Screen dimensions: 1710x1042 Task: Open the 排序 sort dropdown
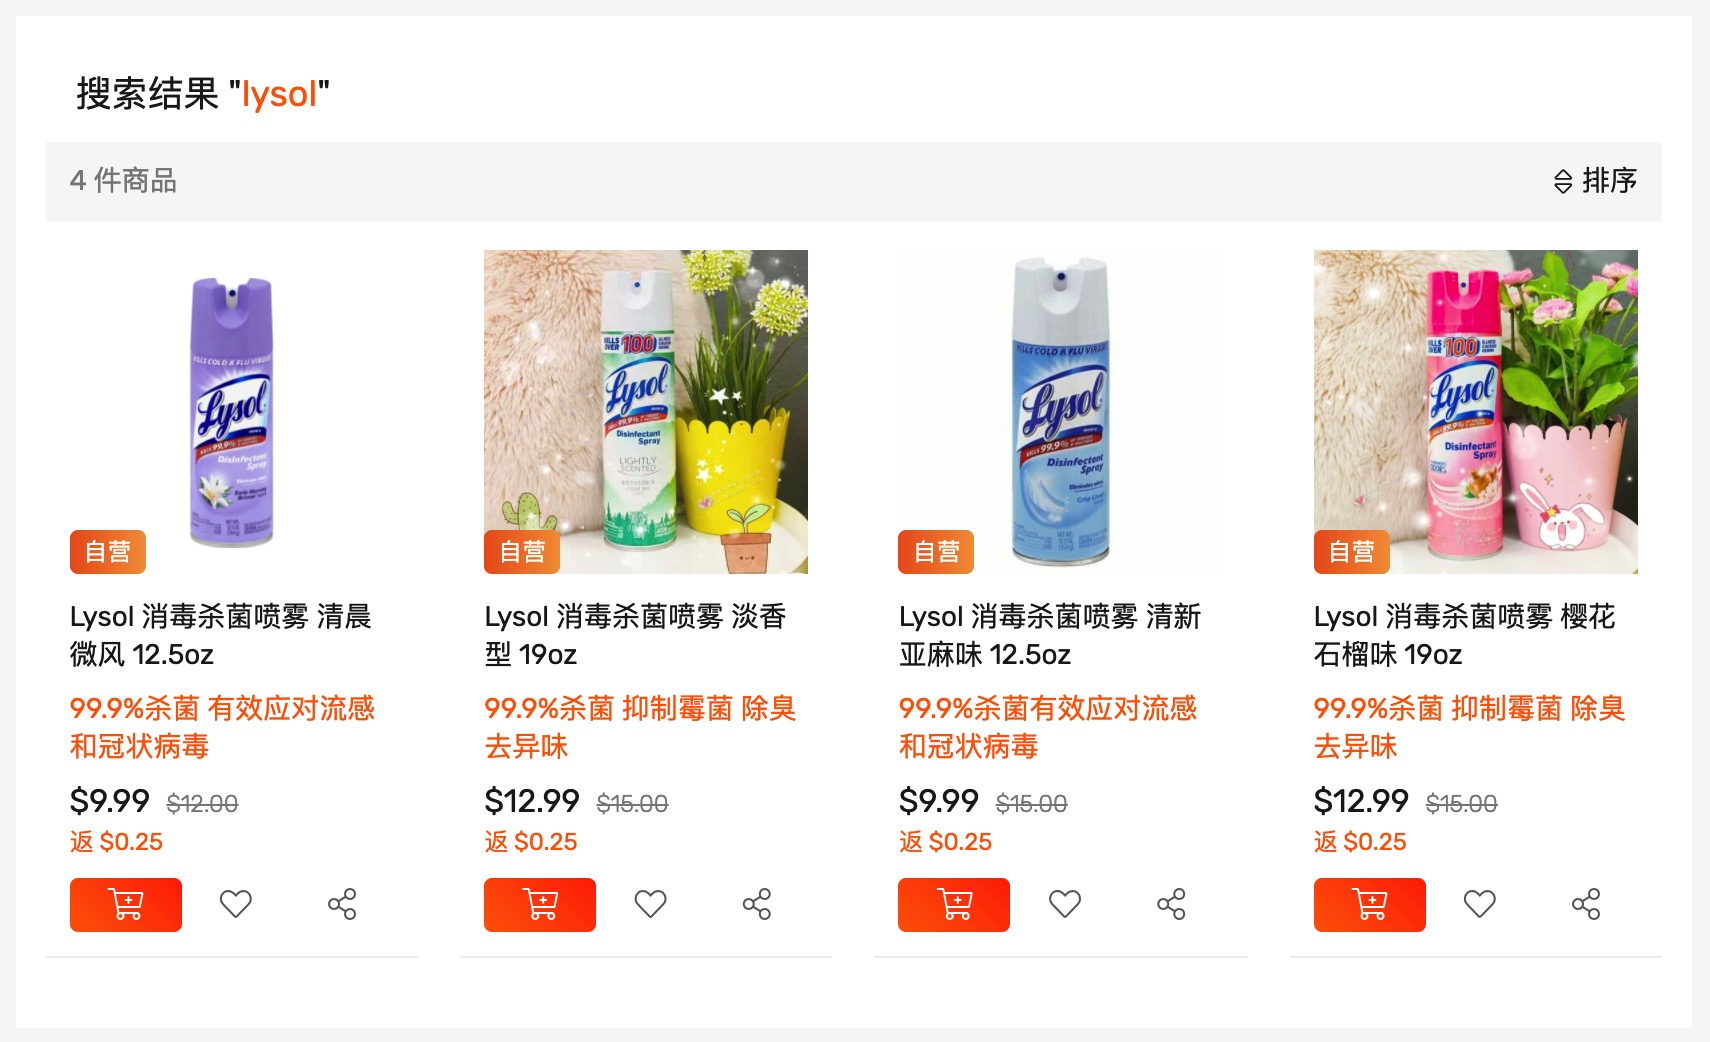1595,181
